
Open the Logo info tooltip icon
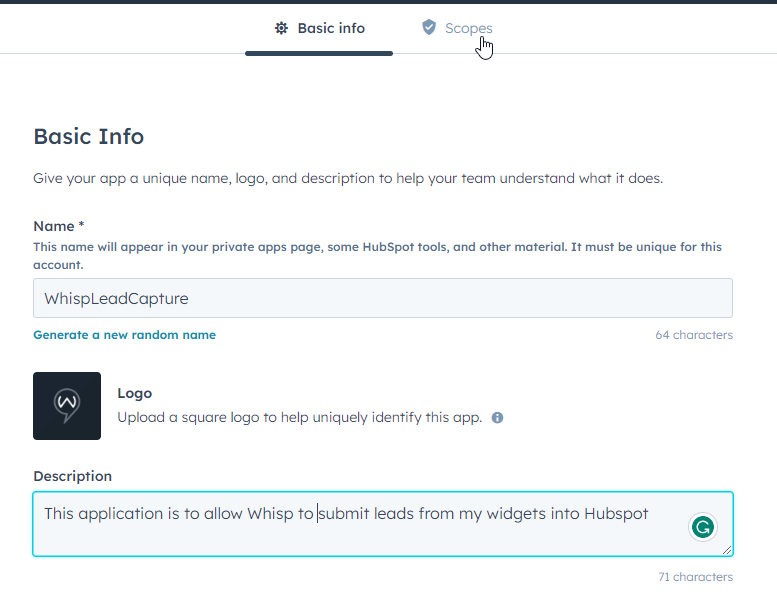pos(497,418)
